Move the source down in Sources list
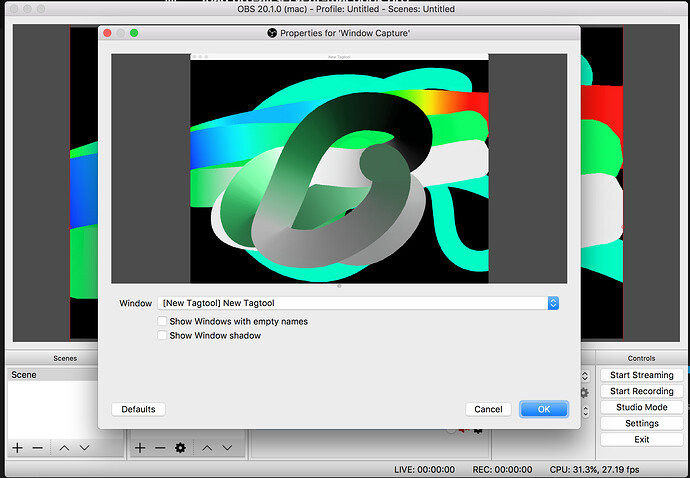This screenshot has height=478, width=690. [x=228, y=448]
